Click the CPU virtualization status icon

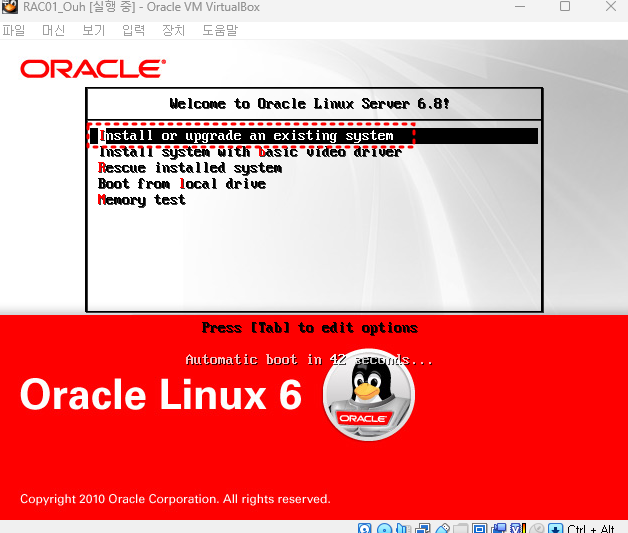518,529
